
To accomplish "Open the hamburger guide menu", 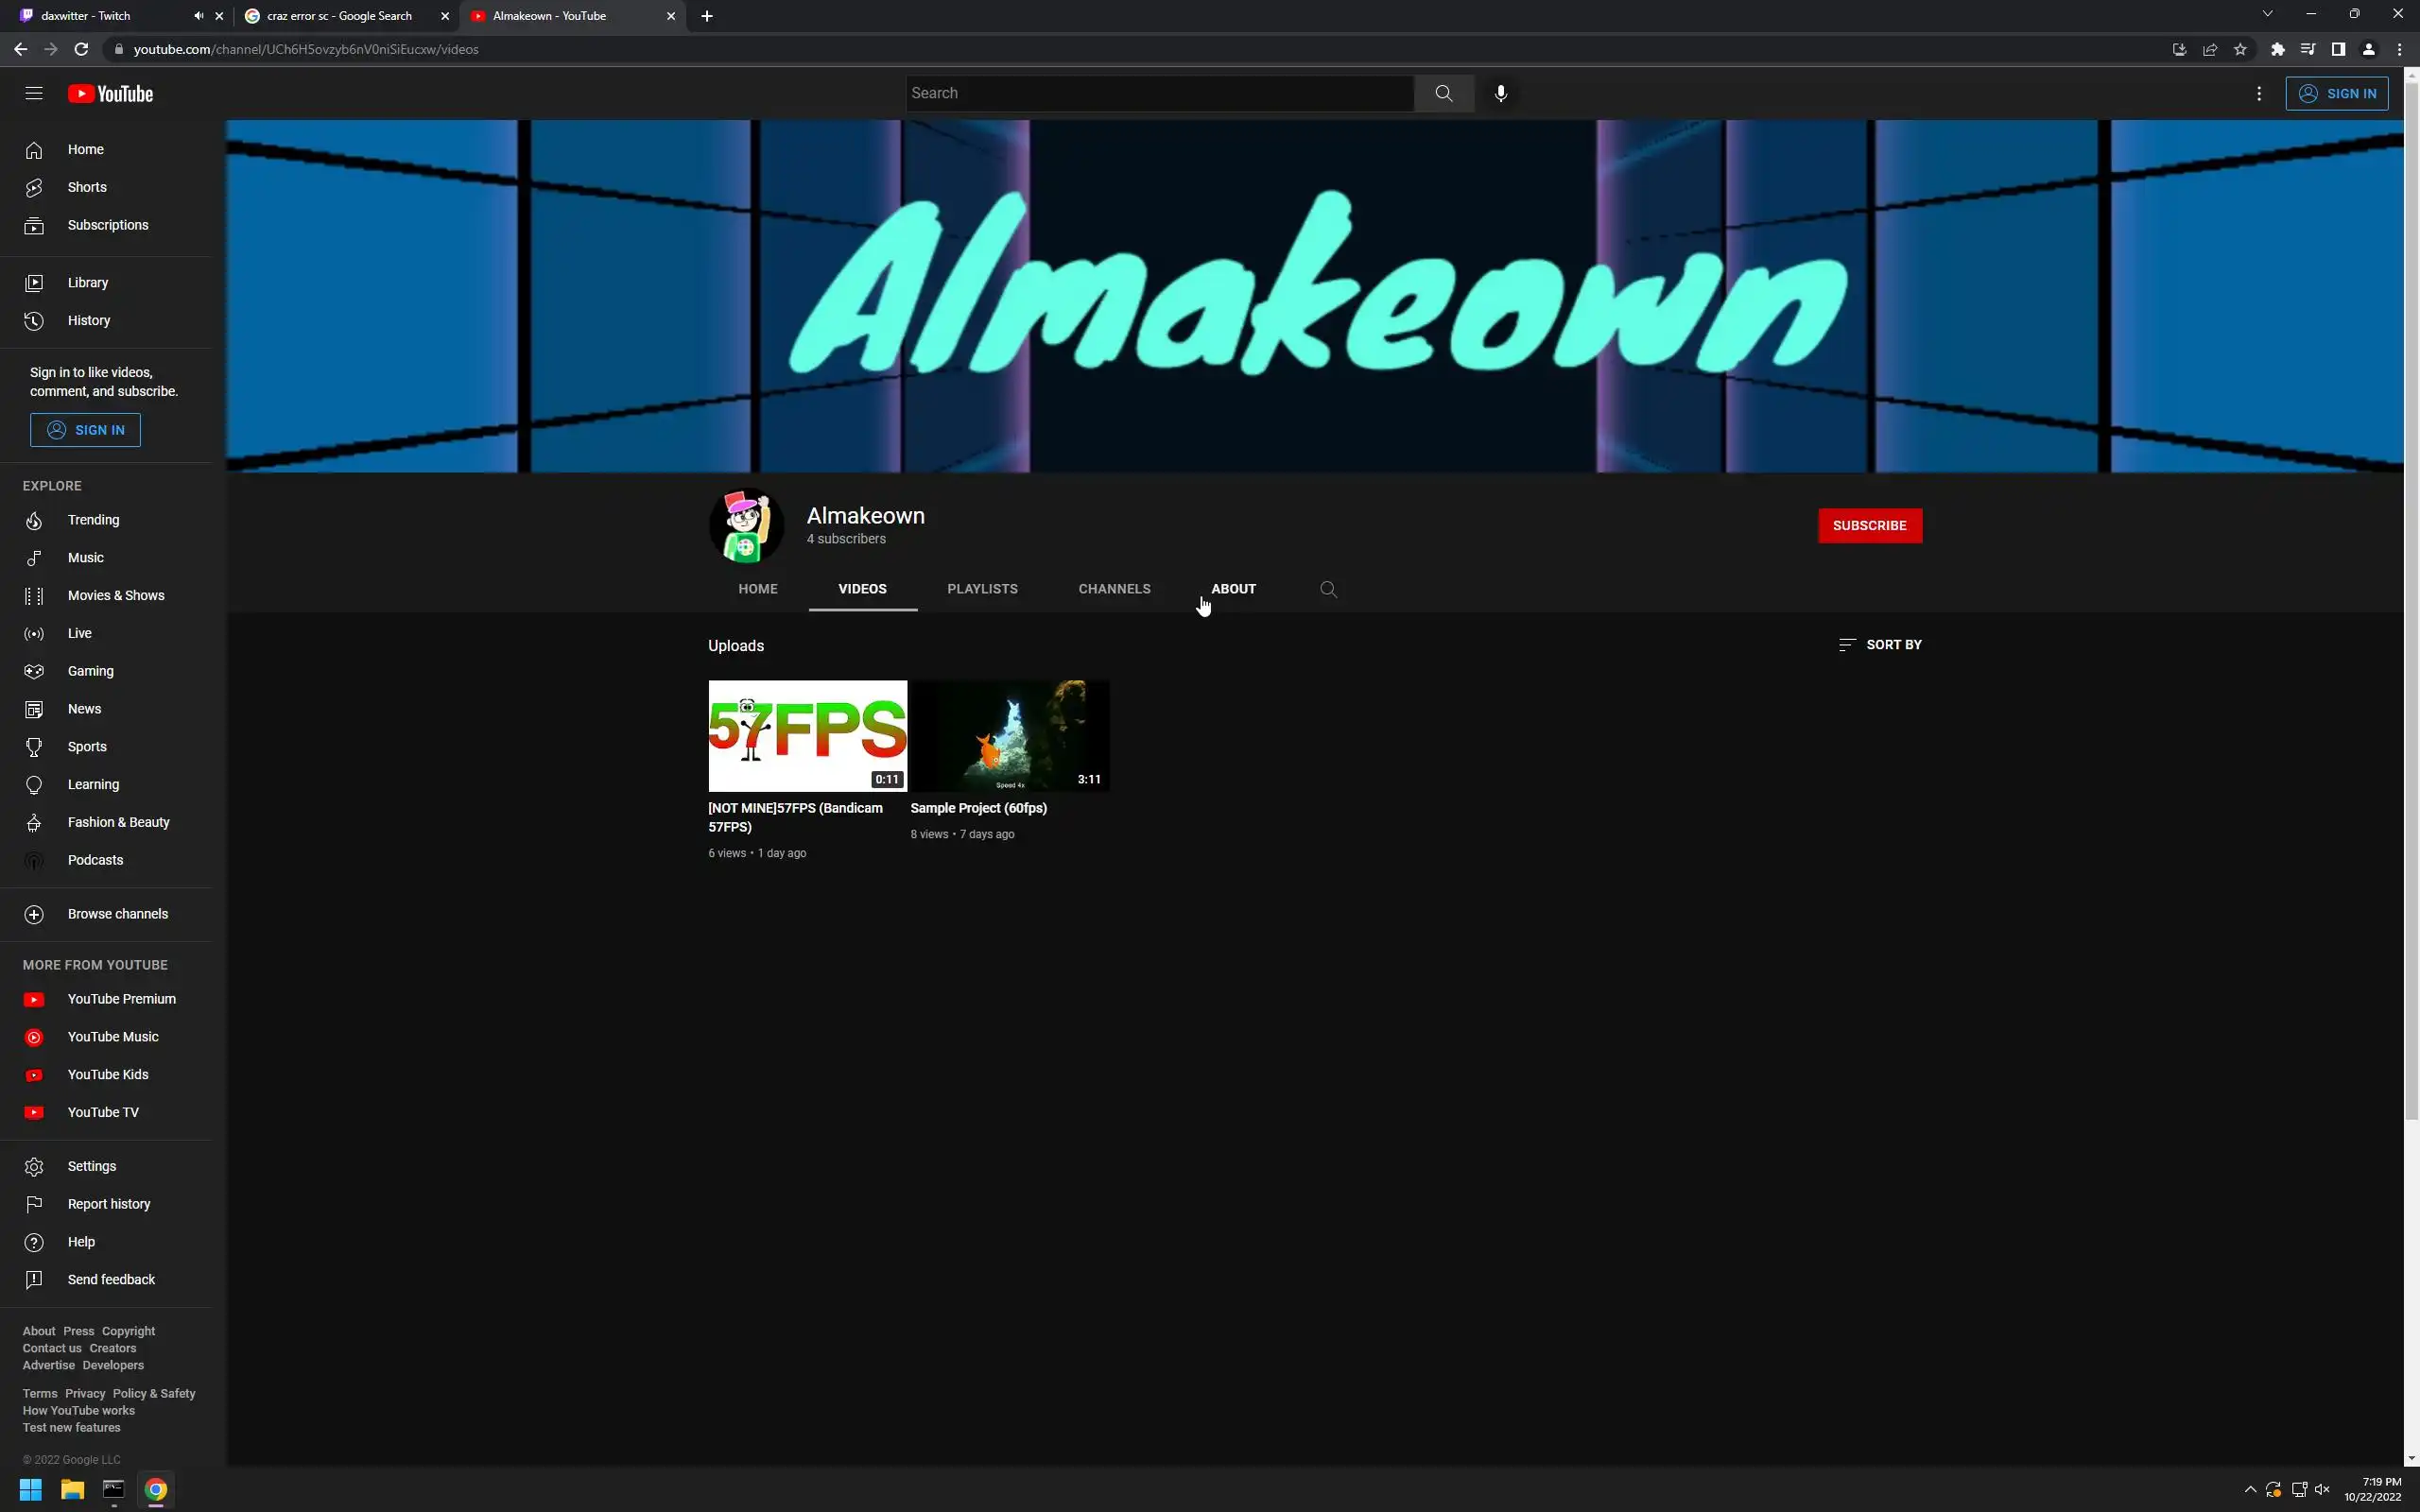I will [x=34, y=93].
